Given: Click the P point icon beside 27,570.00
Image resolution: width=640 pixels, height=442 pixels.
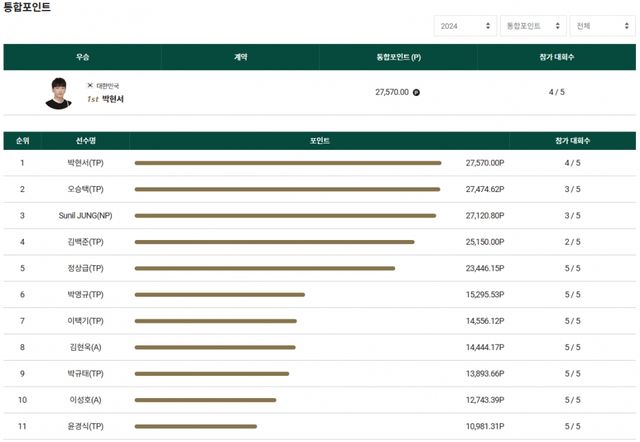Looking at the screenshot, I should (x=416, y=92).
